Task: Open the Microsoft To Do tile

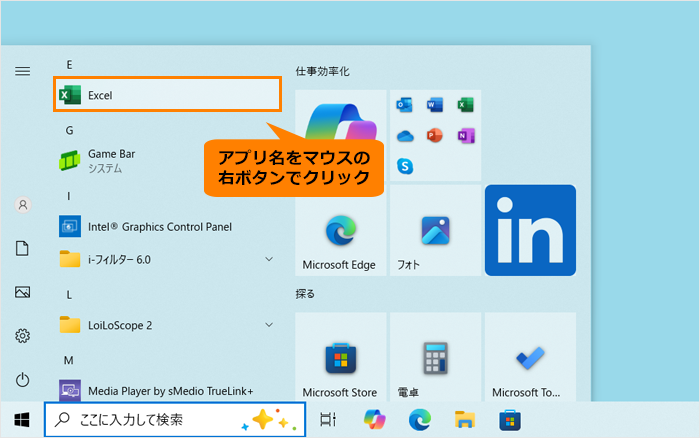Action: tap(530, 357)
